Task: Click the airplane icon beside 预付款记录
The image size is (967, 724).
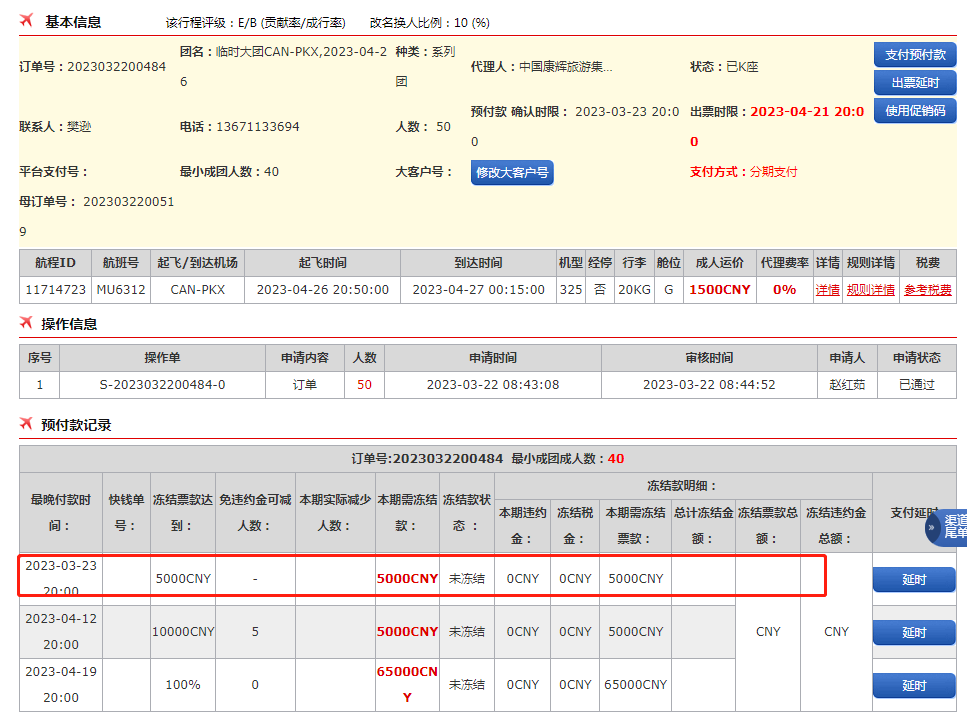Action: [x=26, y=424]
